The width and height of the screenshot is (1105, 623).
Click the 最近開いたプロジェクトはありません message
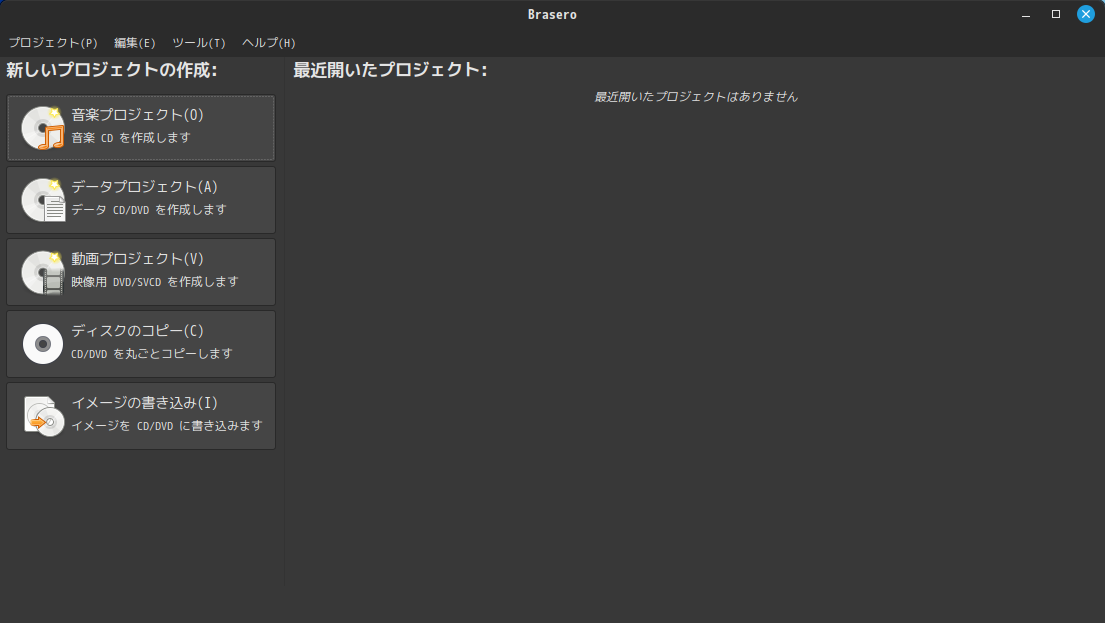696,97
